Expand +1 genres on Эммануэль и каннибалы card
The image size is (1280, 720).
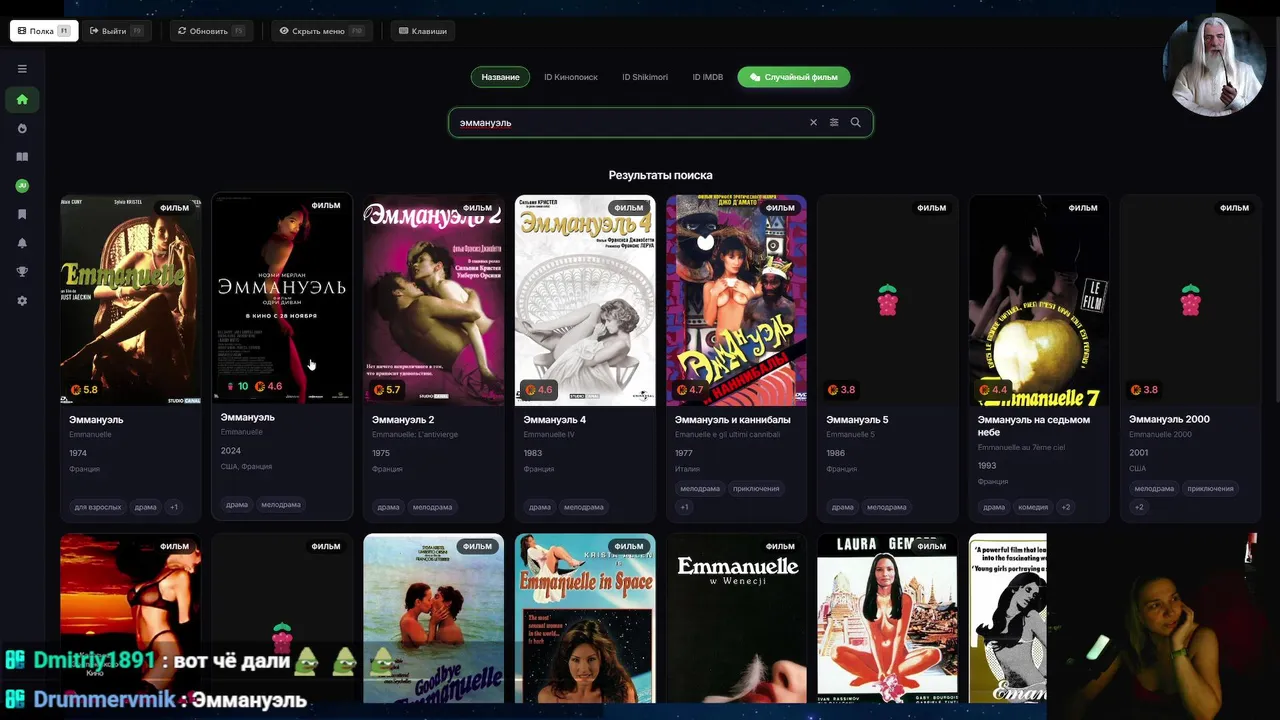coord(685,507)
